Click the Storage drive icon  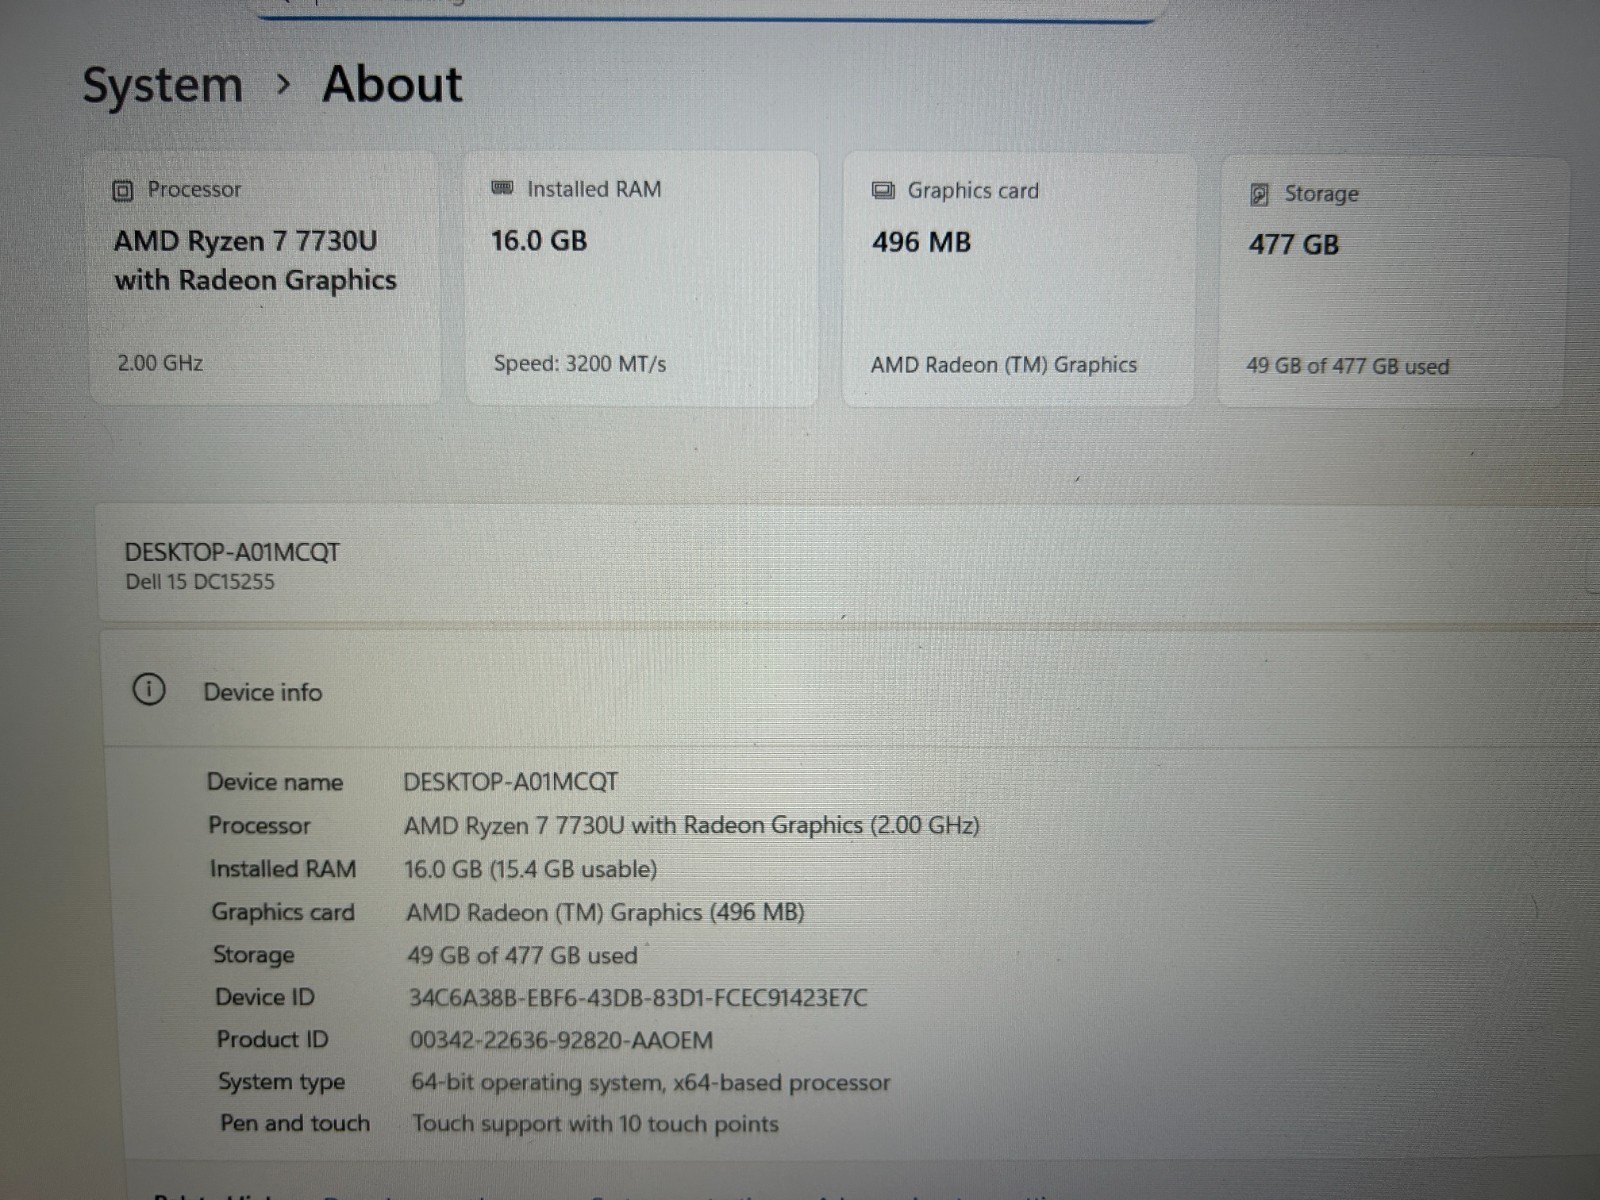point(1260,194)
